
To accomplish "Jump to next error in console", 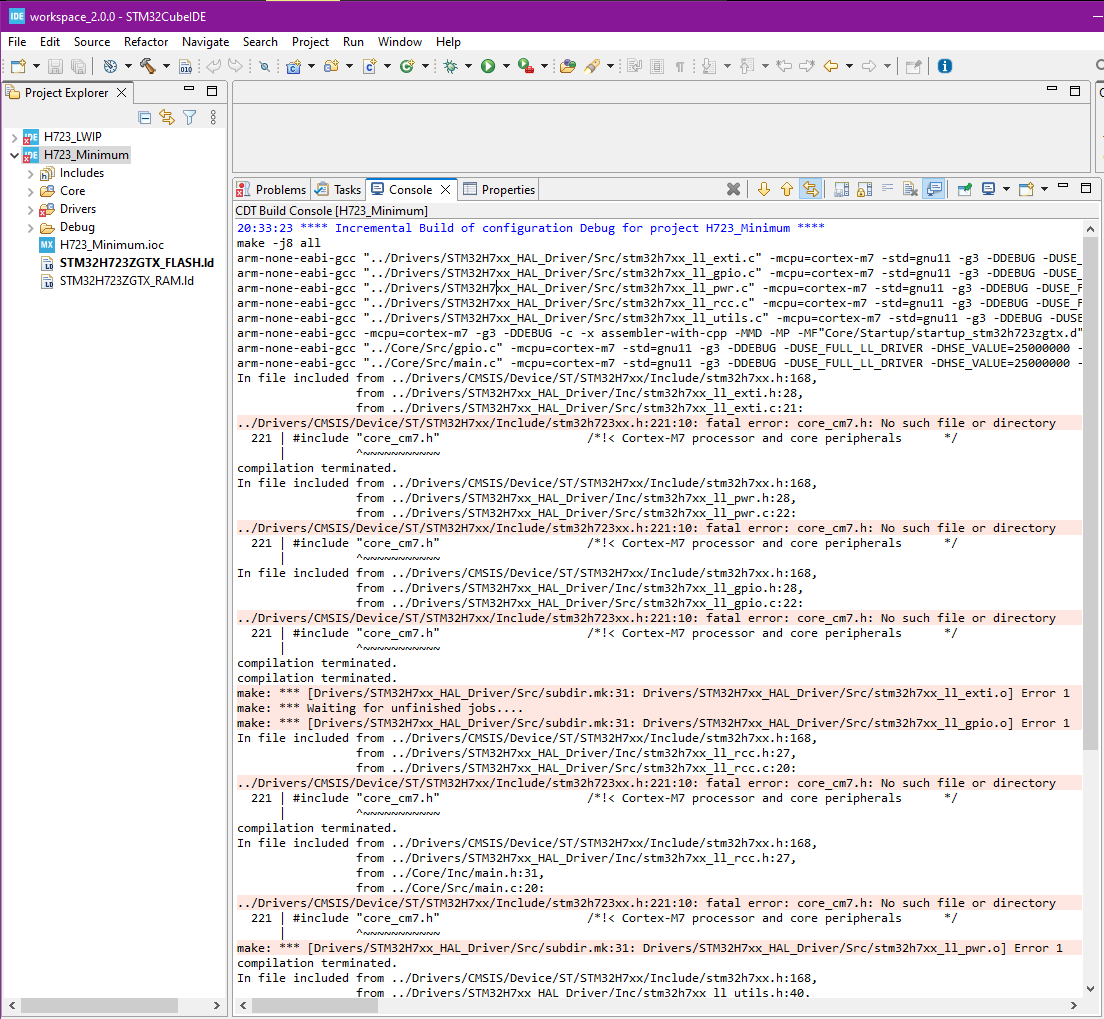I will tap(764, 189).
